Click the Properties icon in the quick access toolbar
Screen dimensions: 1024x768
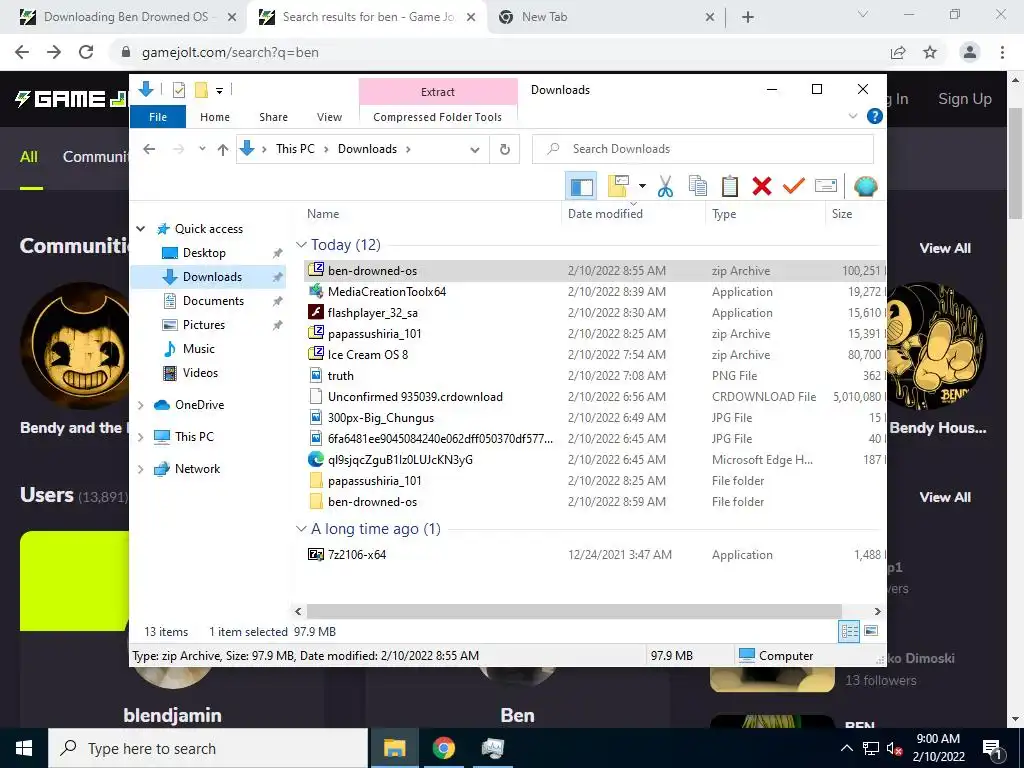178,90
